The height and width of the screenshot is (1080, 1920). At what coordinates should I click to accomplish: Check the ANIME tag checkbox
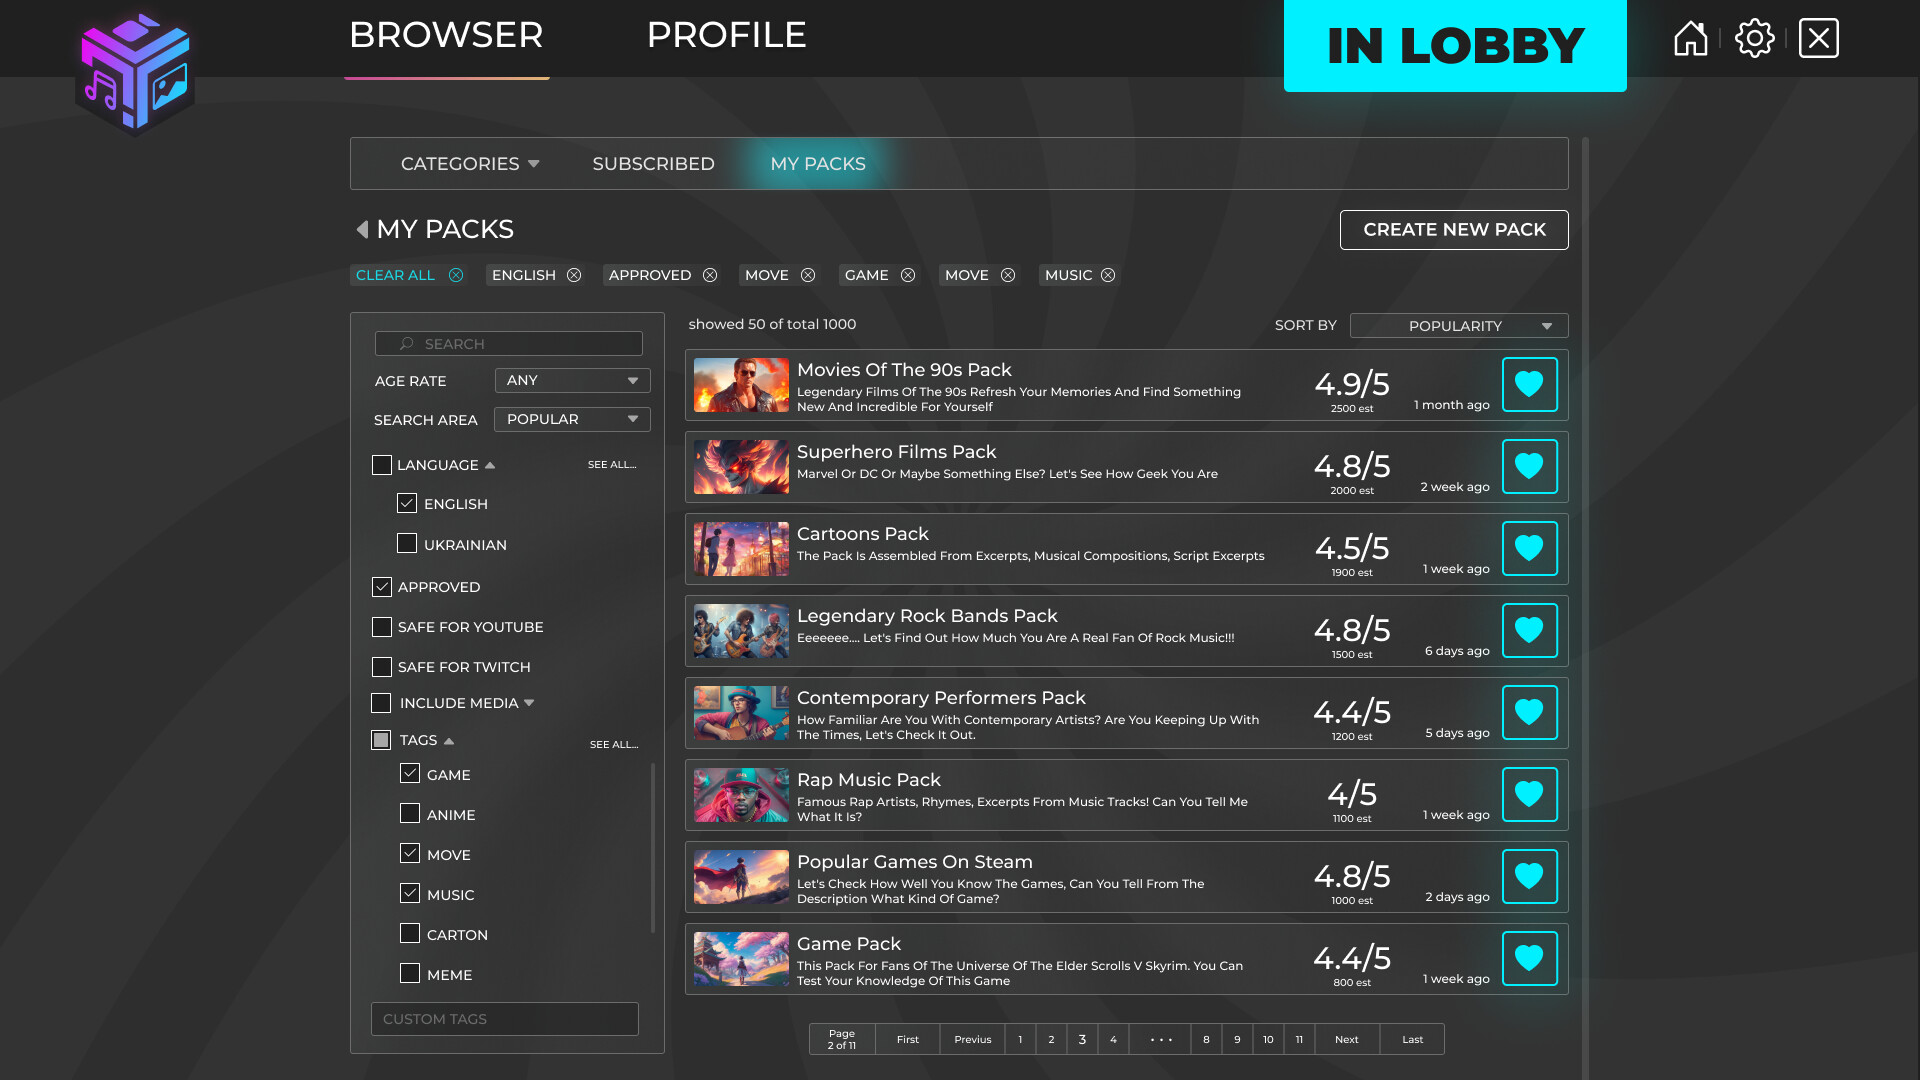tap(409, 814)
